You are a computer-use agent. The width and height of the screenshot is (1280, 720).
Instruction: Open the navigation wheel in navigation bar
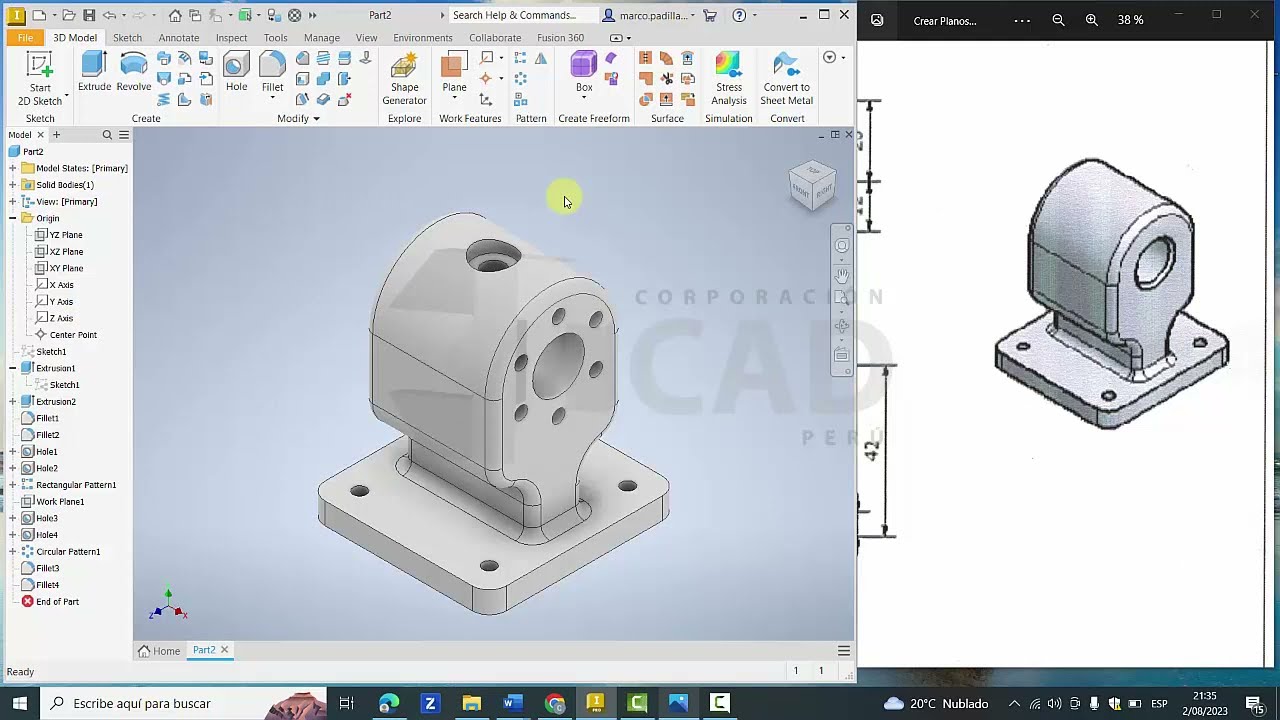pos(842,246)
